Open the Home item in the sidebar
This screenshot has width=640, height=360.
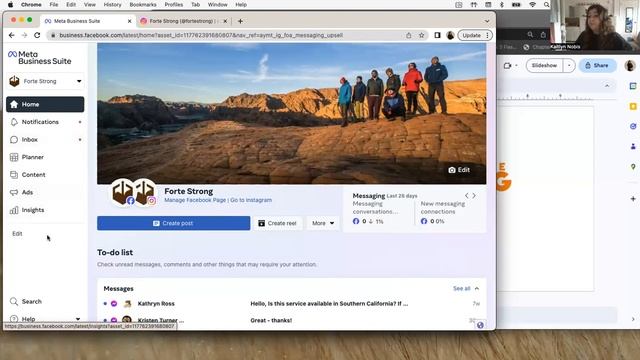(x=45, y=104)
